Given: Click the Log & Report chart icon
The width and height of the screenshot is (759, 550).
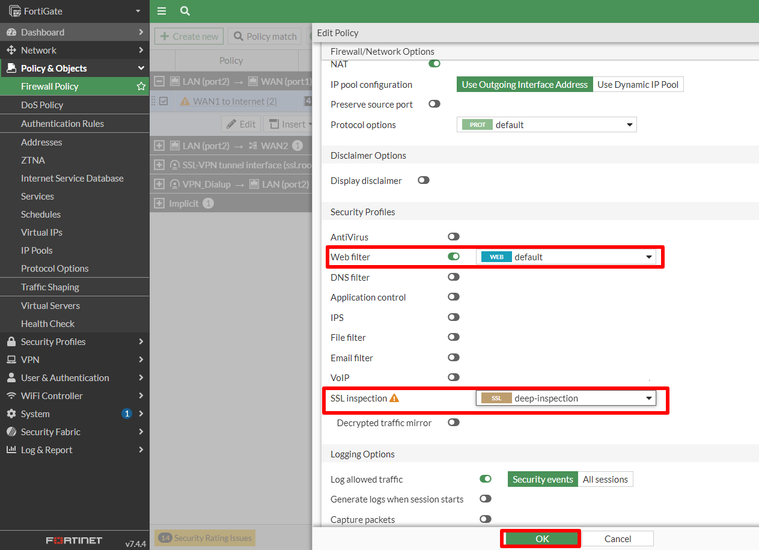Looking at the screenshot, I should 11,450.
